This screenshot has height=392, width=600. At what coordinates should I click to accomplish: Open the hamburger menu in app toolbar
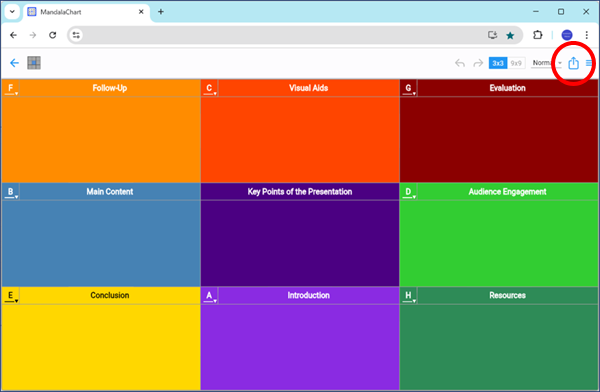[589, 63]
